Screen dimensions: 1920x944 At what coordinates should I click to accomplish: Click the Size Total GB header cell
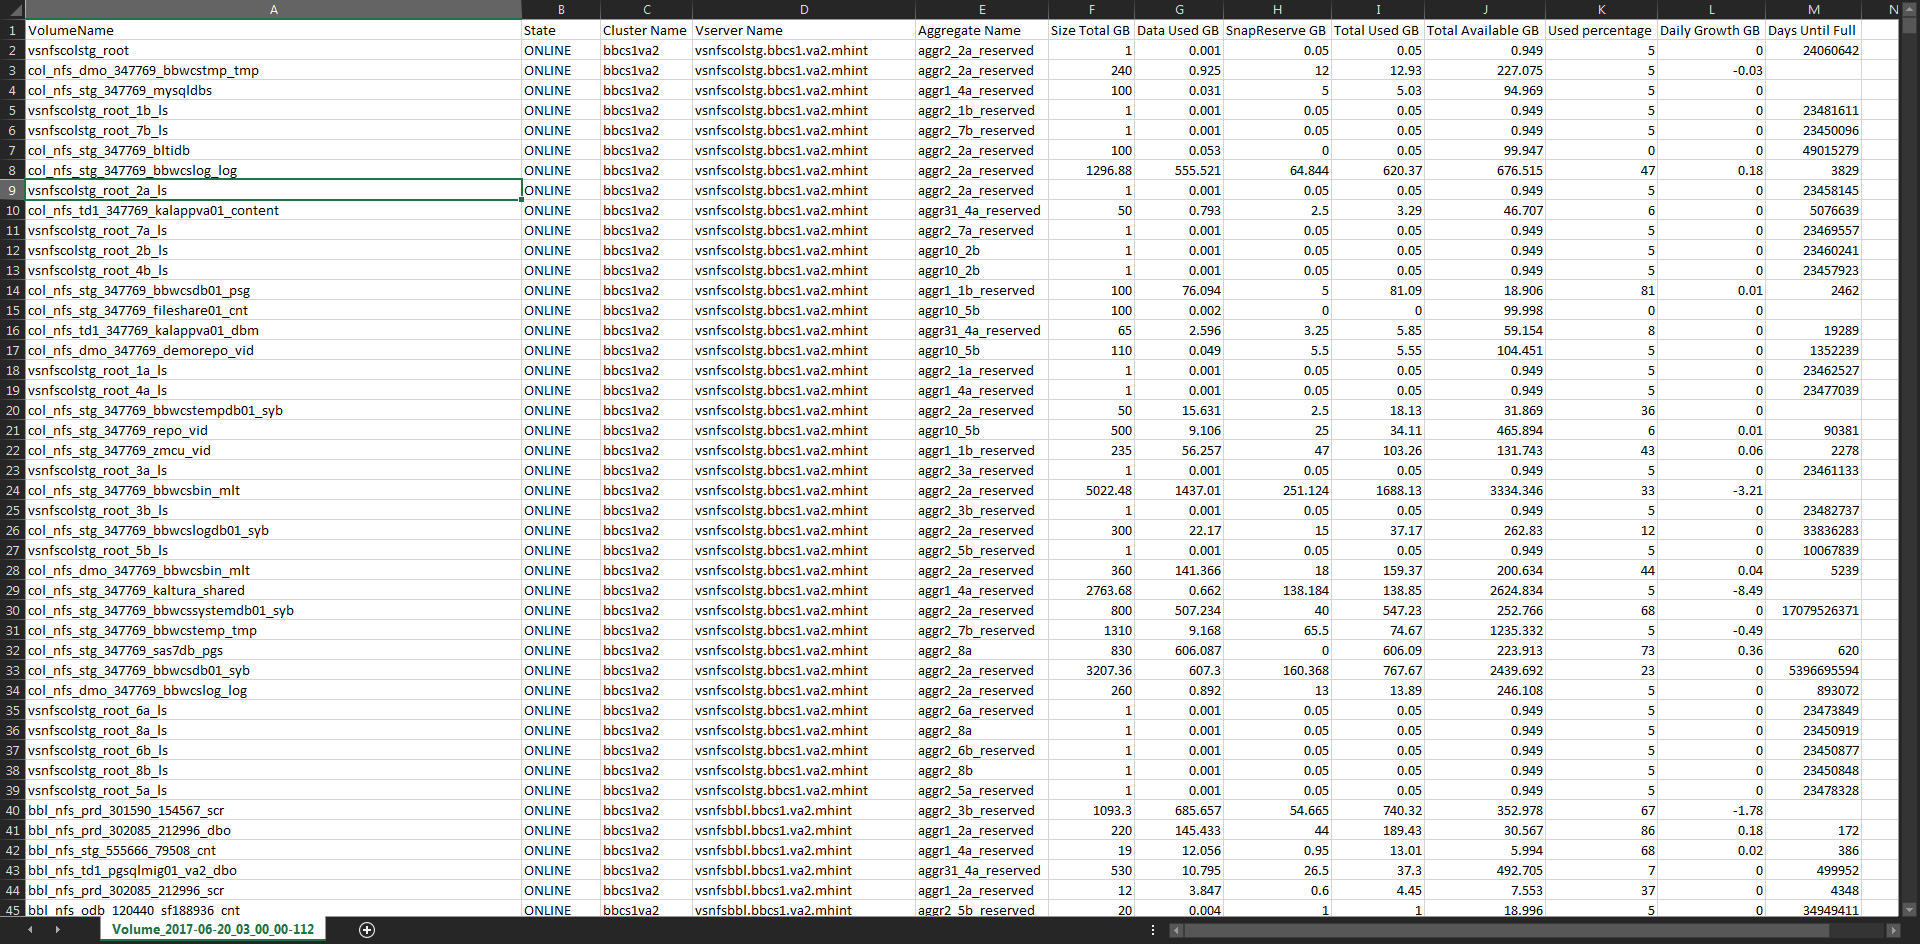[1091, 30]
